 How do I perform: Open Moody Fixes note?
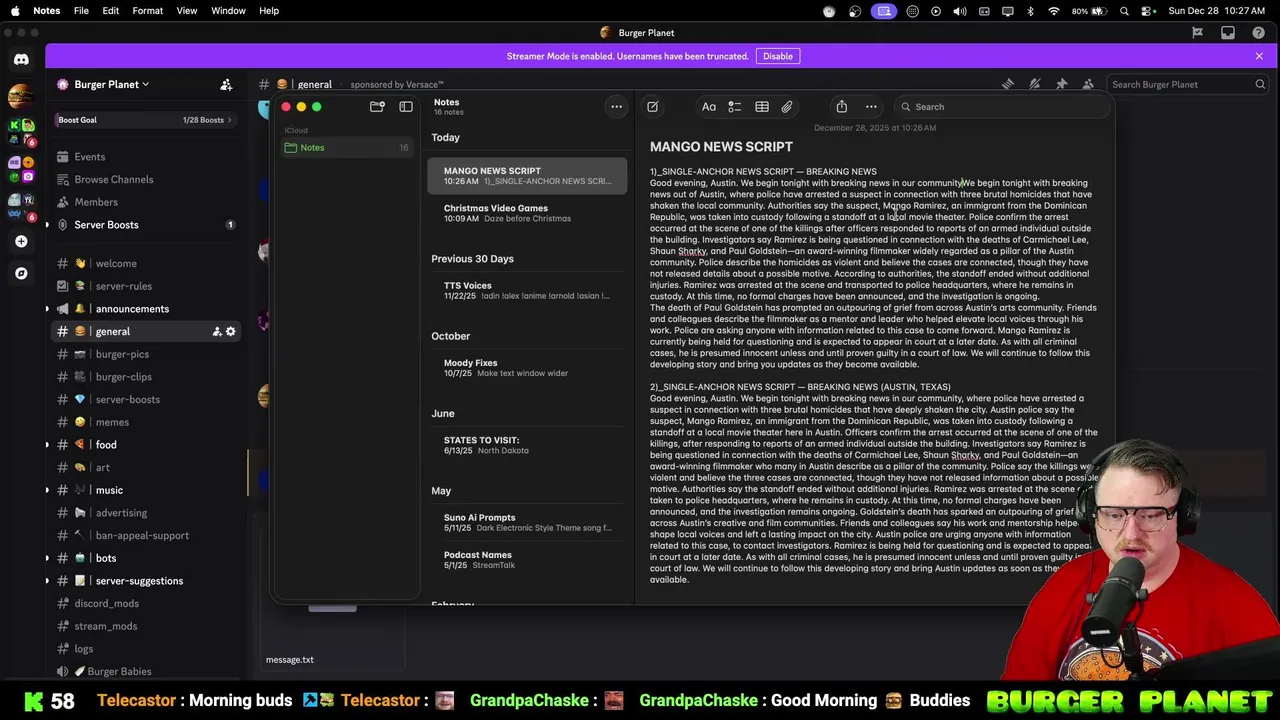(528, 368)
